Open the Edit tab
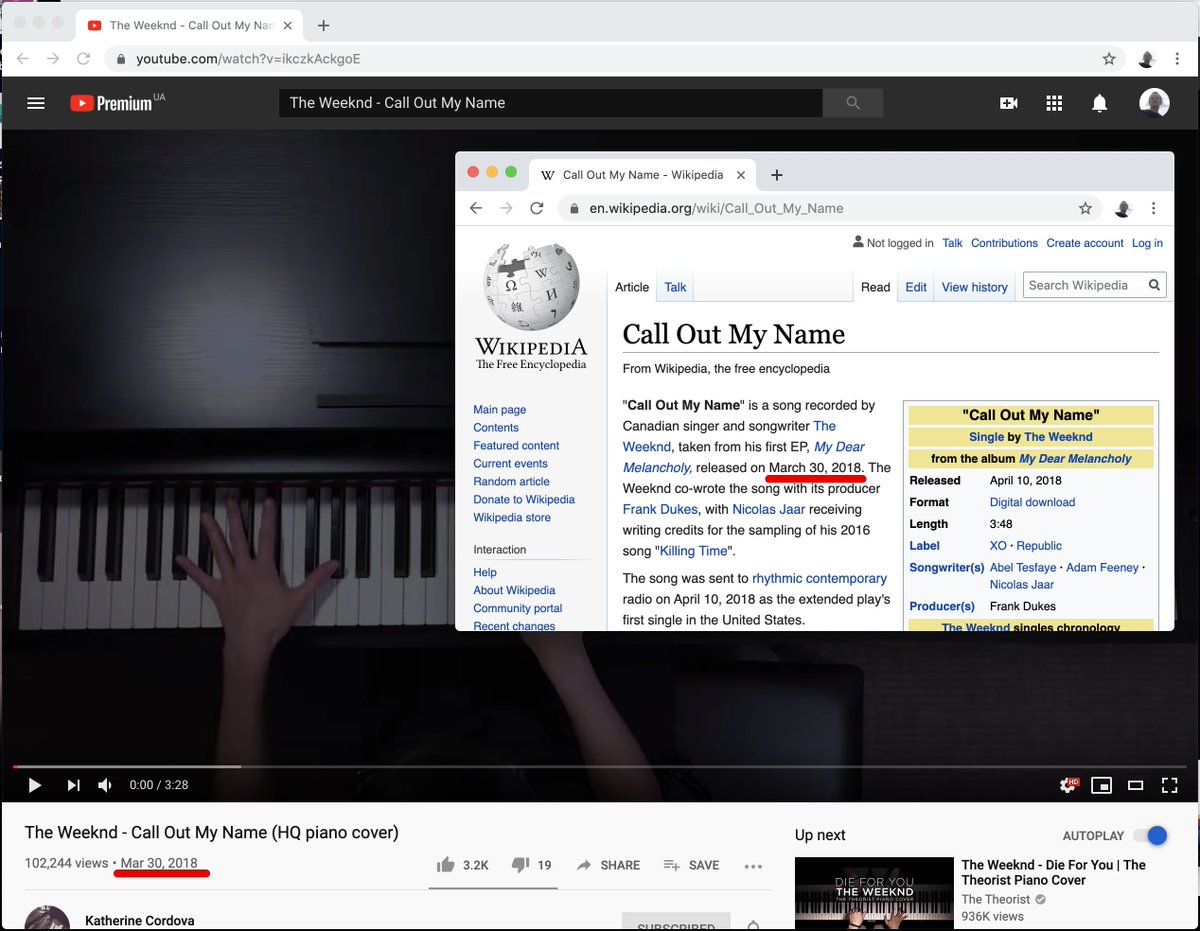The height and width of the screenshot is (931, 1200). pos(916,287)
